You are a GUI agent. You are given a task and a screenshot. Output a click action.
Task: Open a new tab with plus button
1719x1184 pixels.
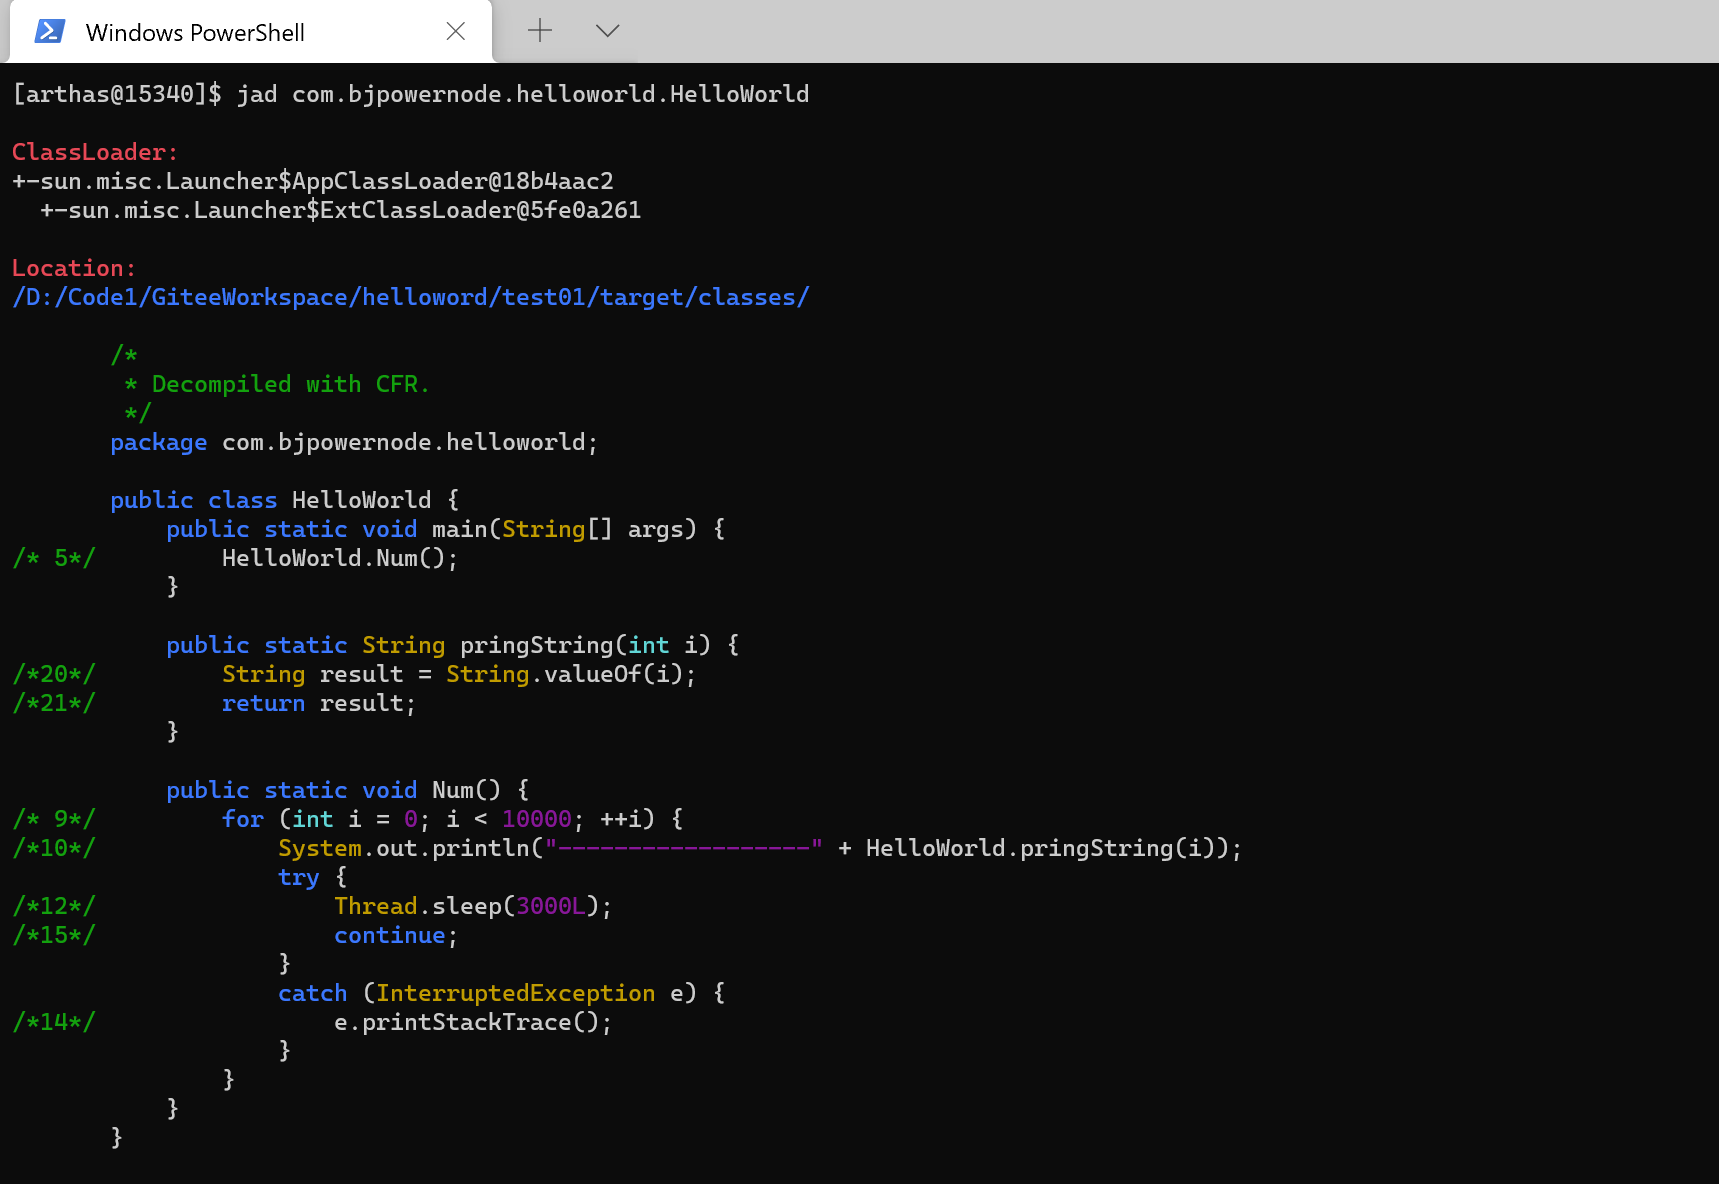(540, 30)
